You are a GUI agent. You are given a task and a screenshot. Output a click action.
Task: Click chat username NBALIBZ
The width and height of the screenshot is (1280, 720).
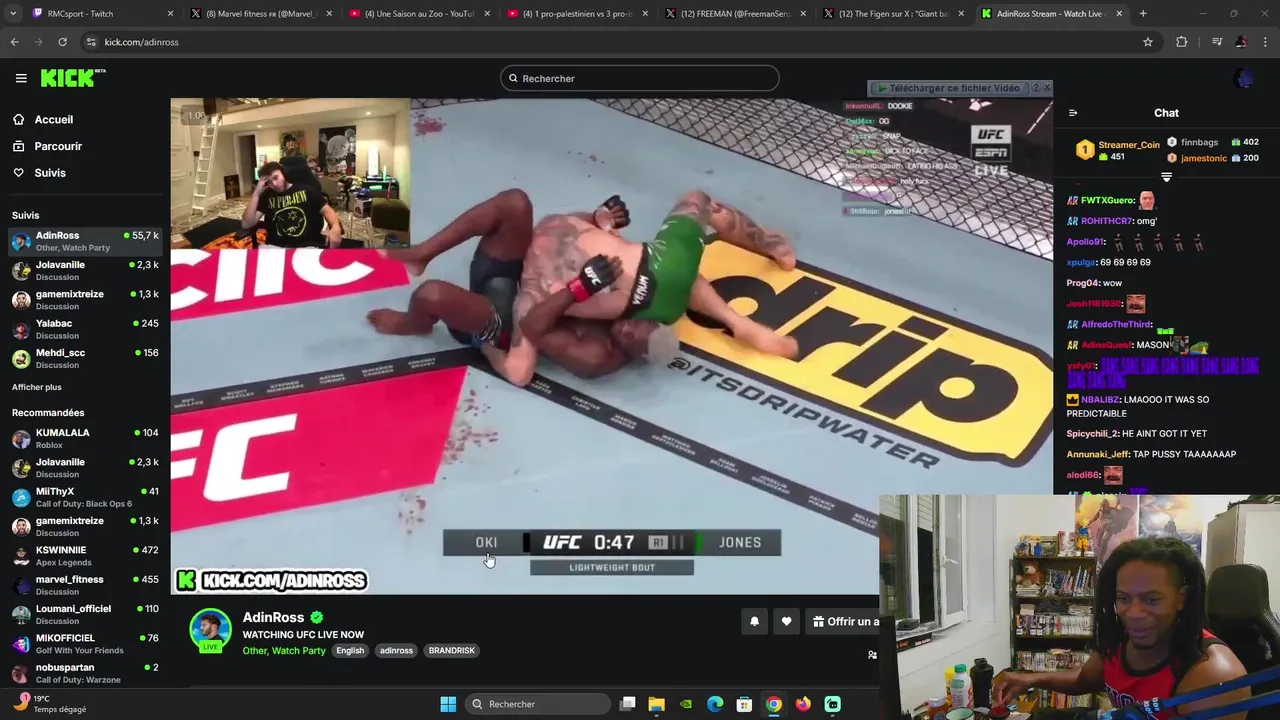(1100, 400)
